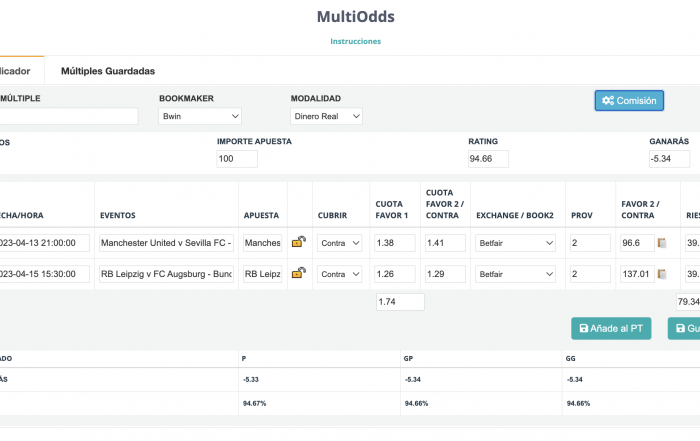
Task: Click the Ganarás field showing -5.34
Action: click(670, 159)
